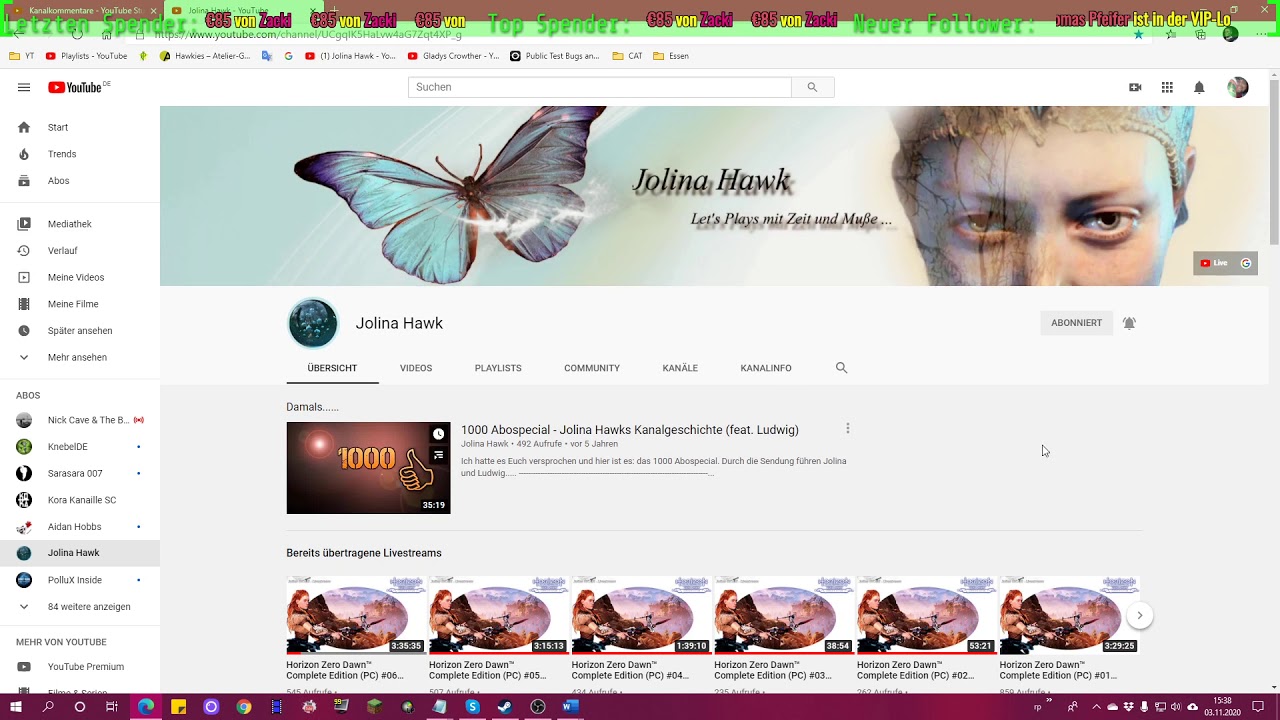
Task: Expand 84 weitere anzeigen subscriptions
Action: click(x=80, y=607)
